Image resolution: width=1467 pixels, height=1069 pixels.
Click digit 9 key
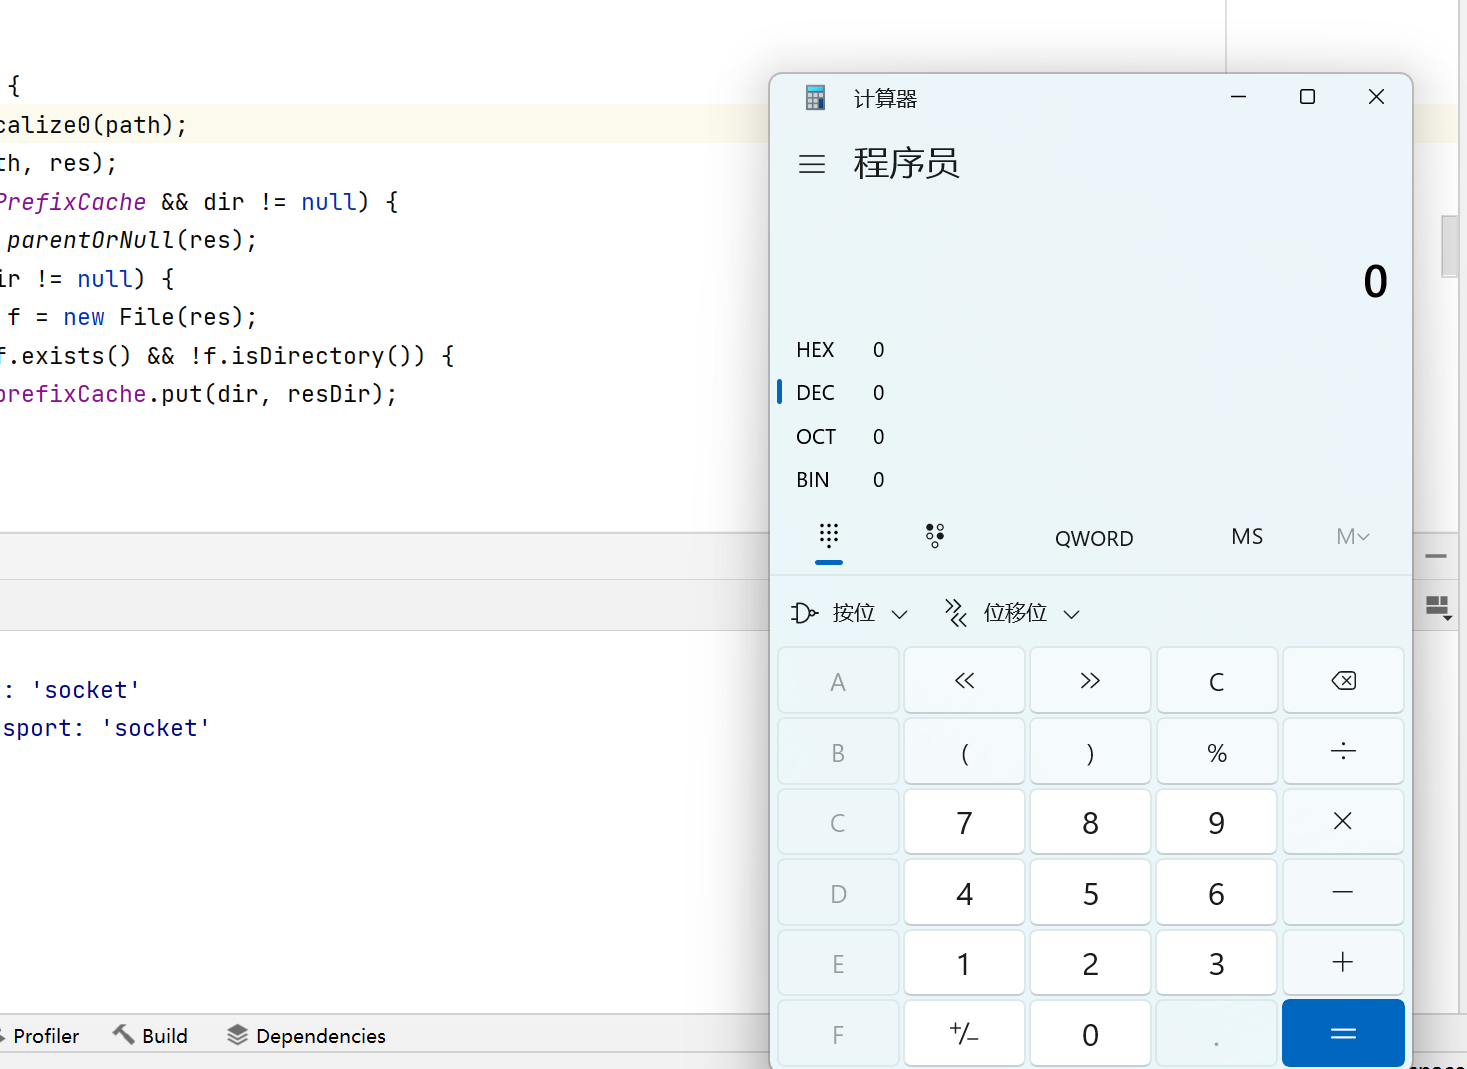(1217, 822)
